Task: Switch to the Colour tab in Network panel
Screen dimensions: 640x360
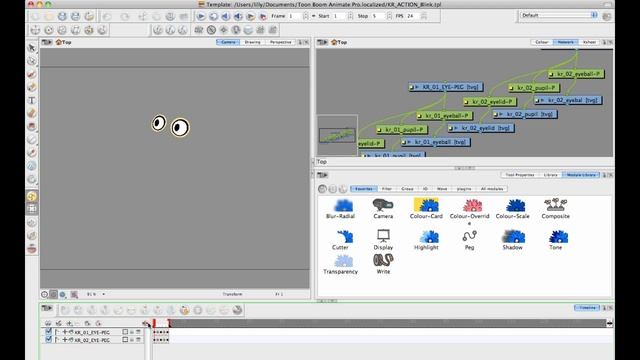Action: tap(542, 42)
